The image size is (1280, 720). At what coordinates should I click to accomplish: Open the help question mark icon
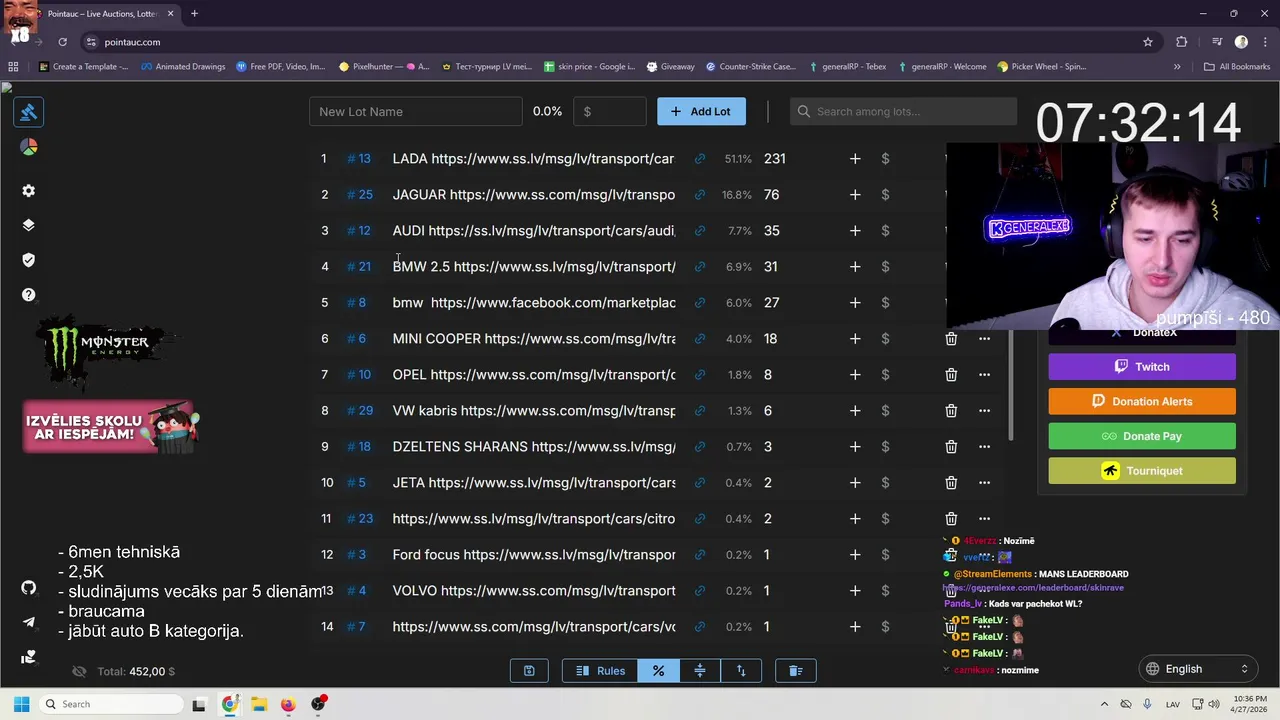tap(29, 295)
